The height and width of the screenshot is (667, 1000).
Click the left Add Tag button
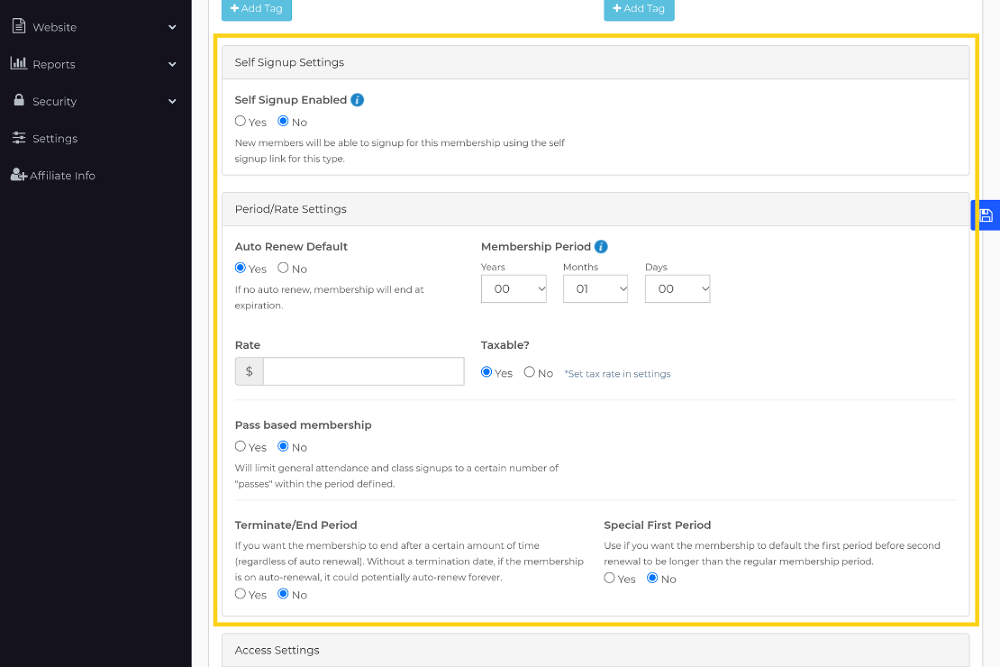[x=256, y=9]
